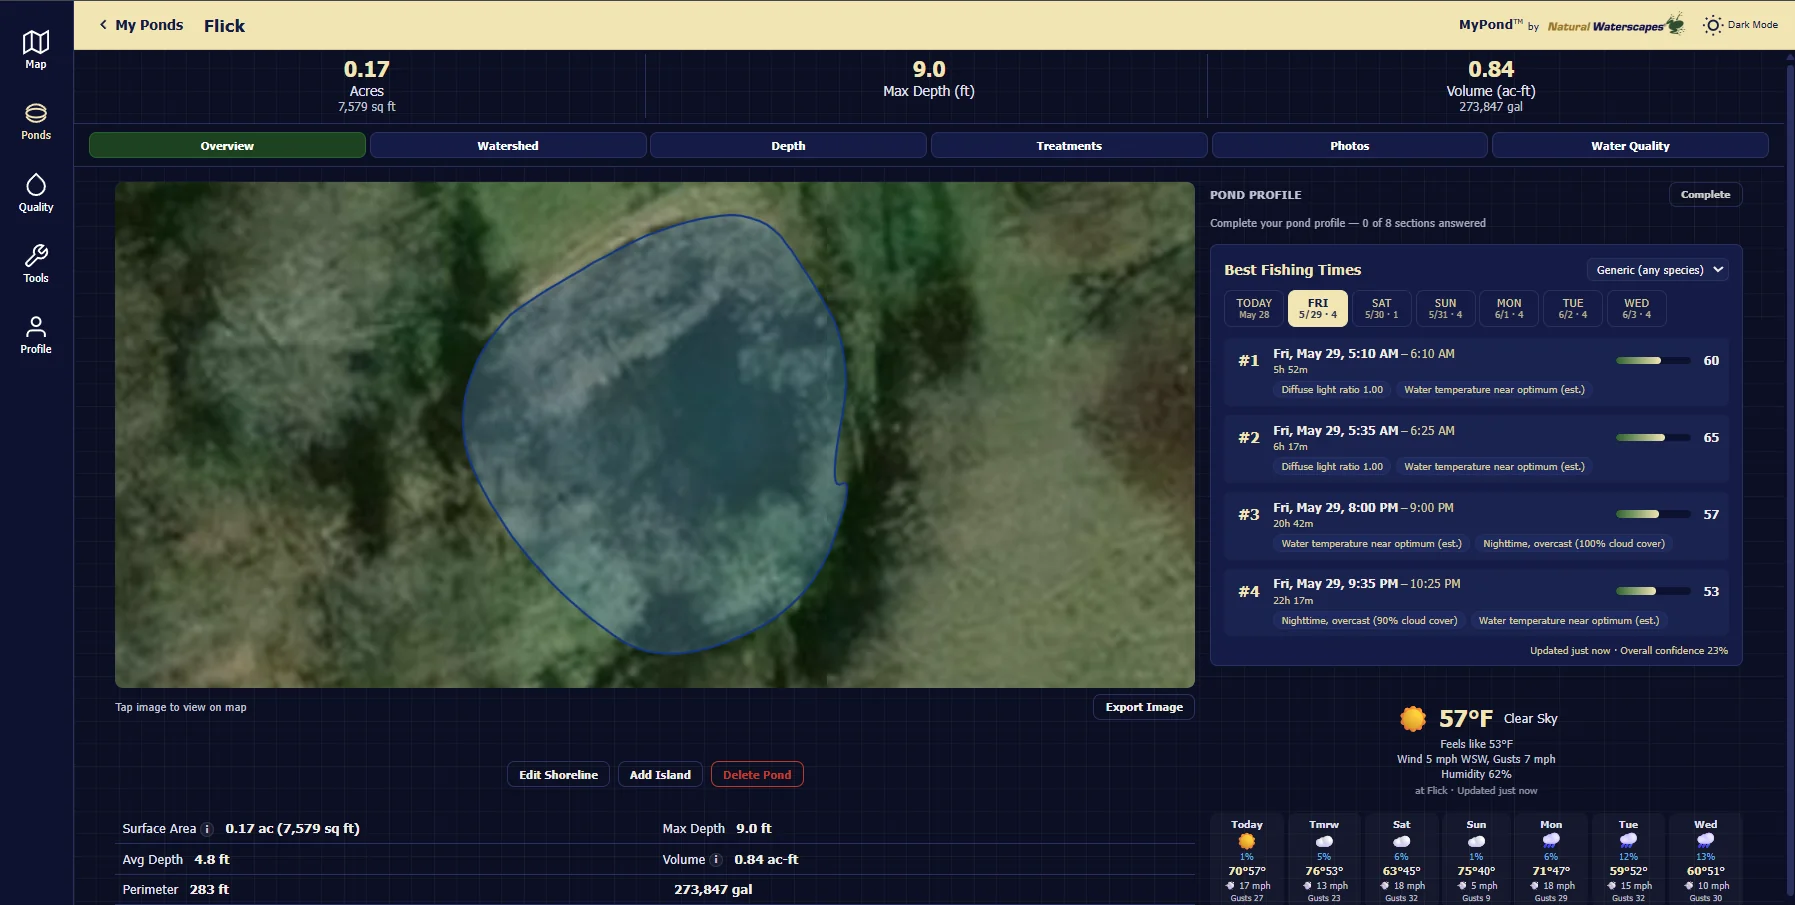Click the Natural Waterscapes logo
The height and width of the screenshot is (905, 1795).
tap(1615, 25)
